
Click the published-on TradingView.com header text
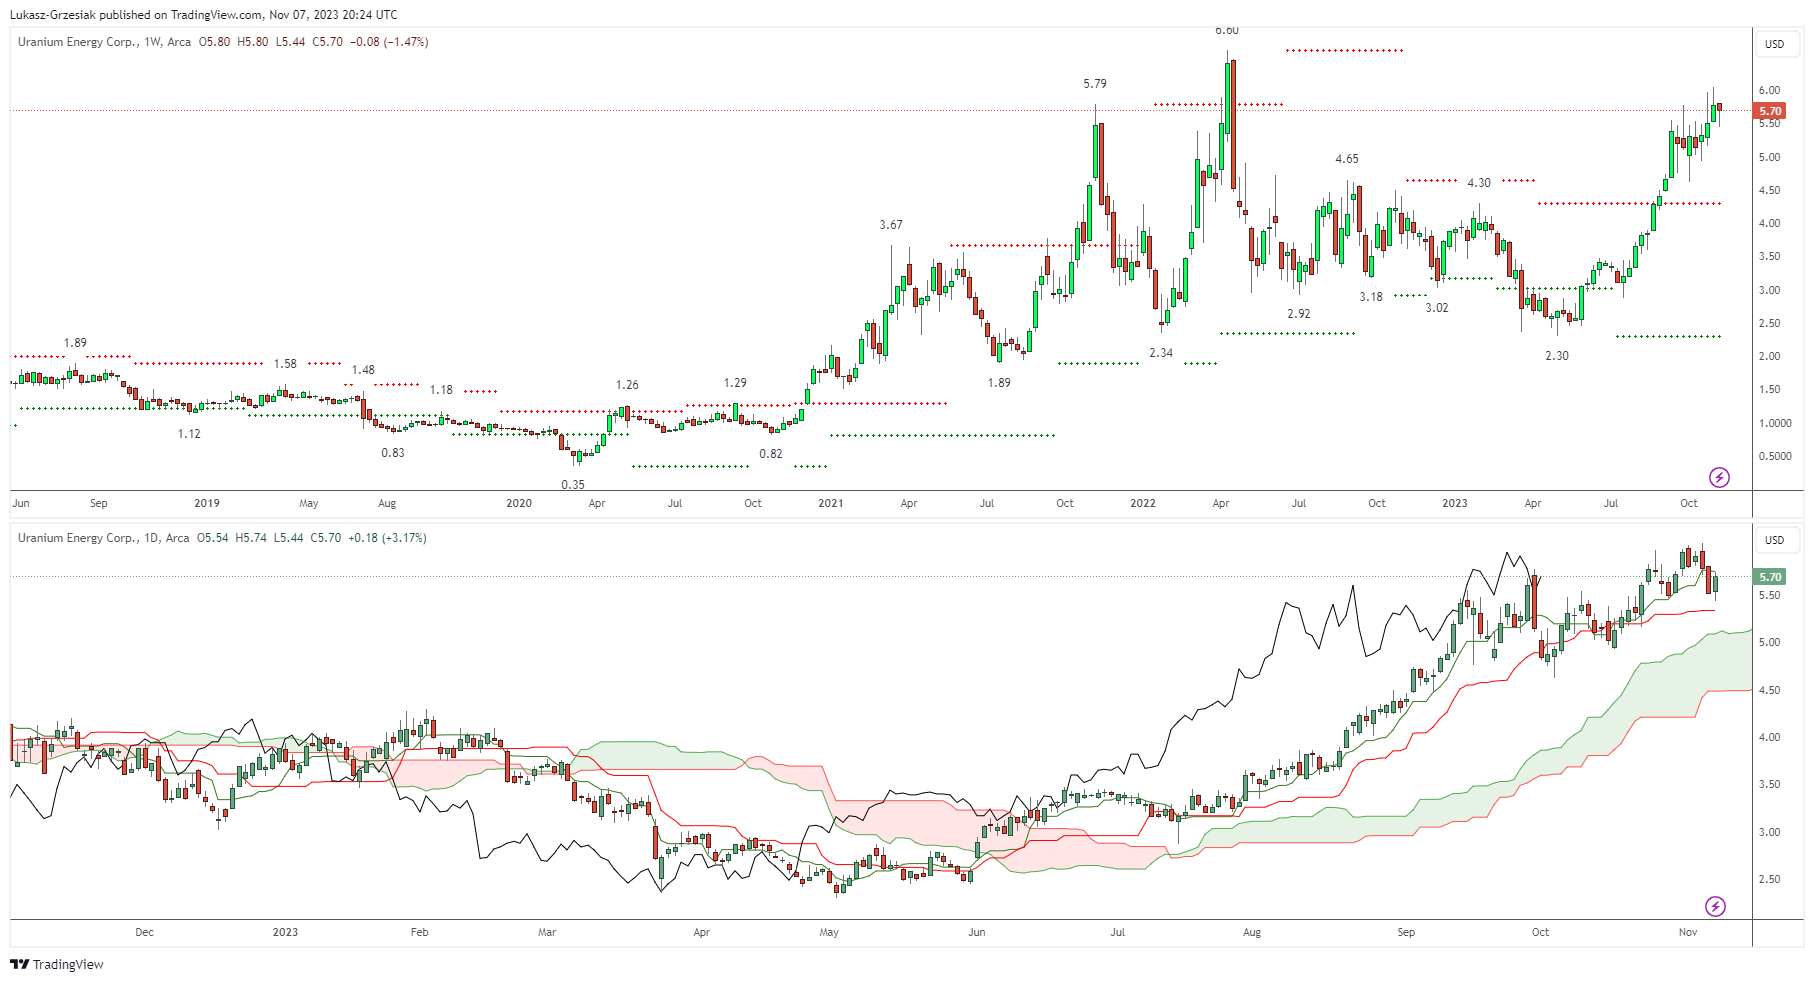(x=203, y=15)
